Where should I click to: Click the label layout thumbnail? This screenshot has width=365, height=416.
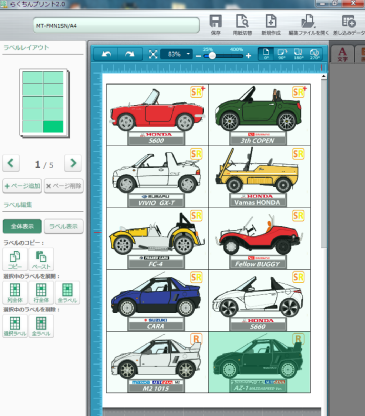pyautogui.click(x=44, y=103)
